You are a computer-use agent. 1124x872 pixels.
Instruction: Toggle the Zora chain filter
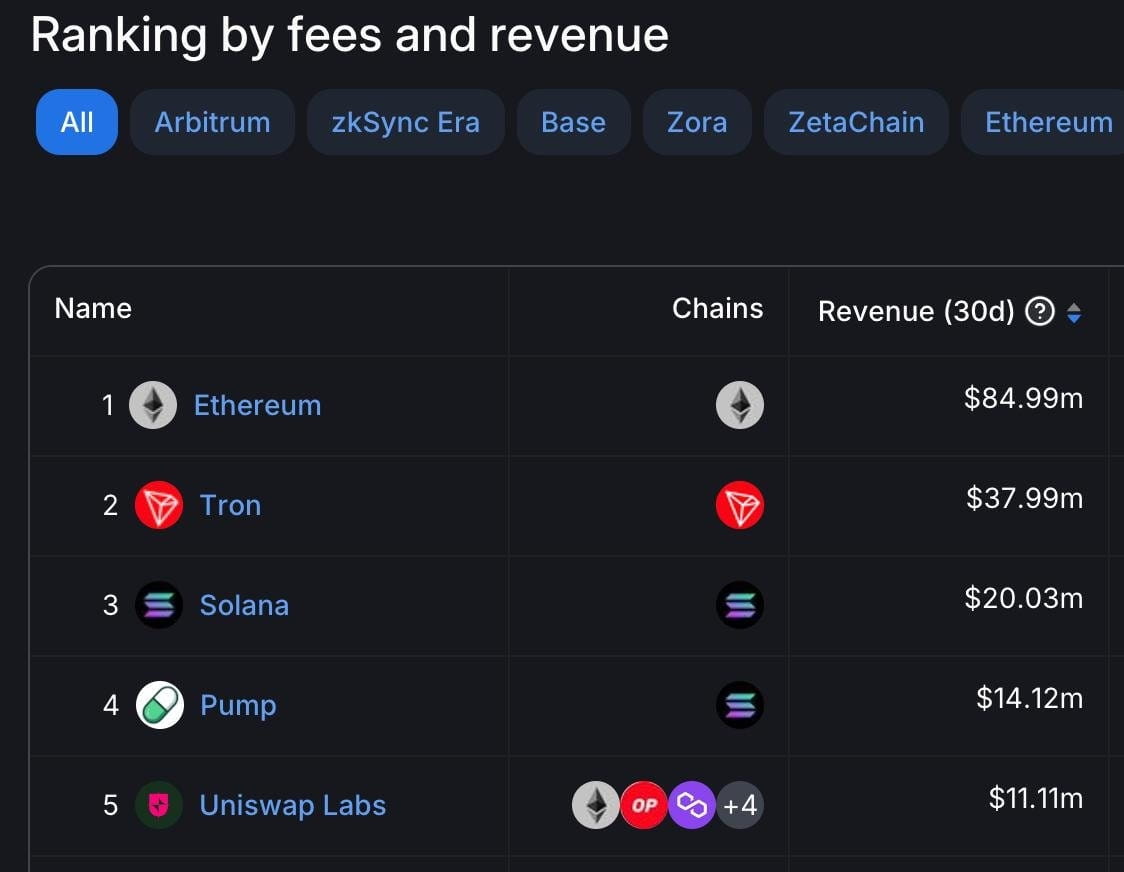(x=696, y=122)
